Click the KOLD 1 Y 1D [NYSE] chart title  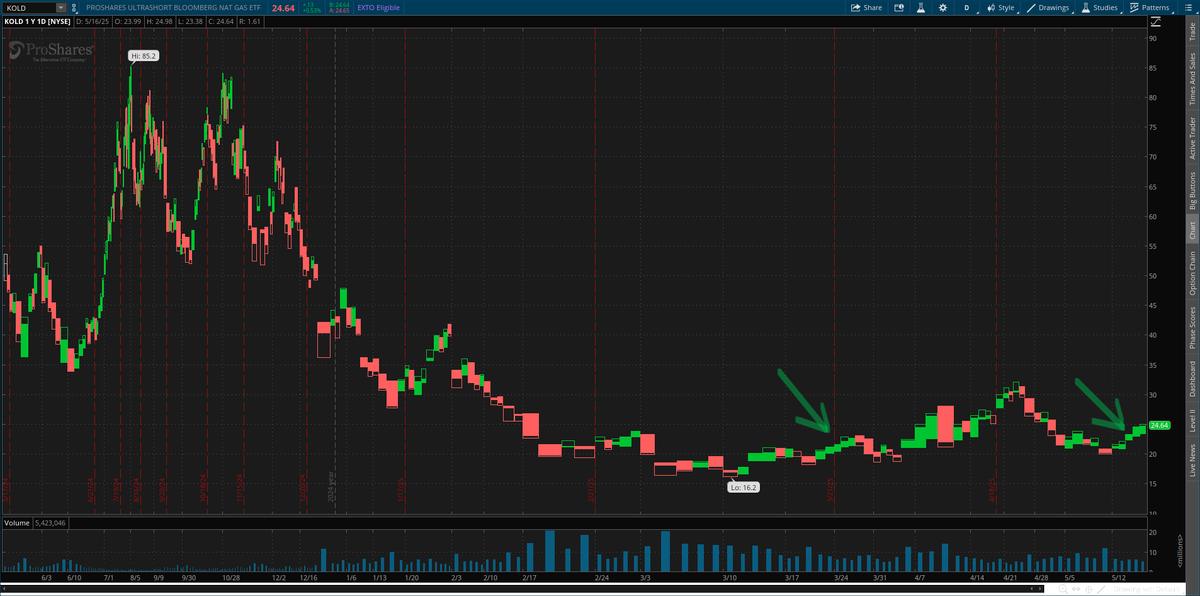[x=37, y=22]
